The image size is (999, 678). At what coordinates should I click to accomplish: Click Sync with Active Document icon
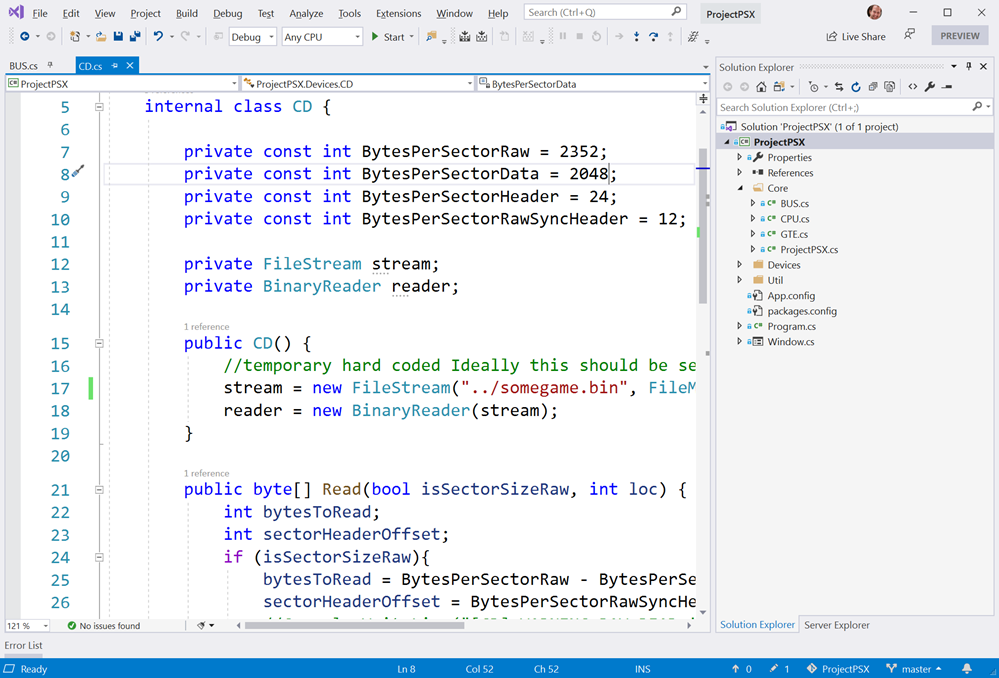(x=838, y=87)
